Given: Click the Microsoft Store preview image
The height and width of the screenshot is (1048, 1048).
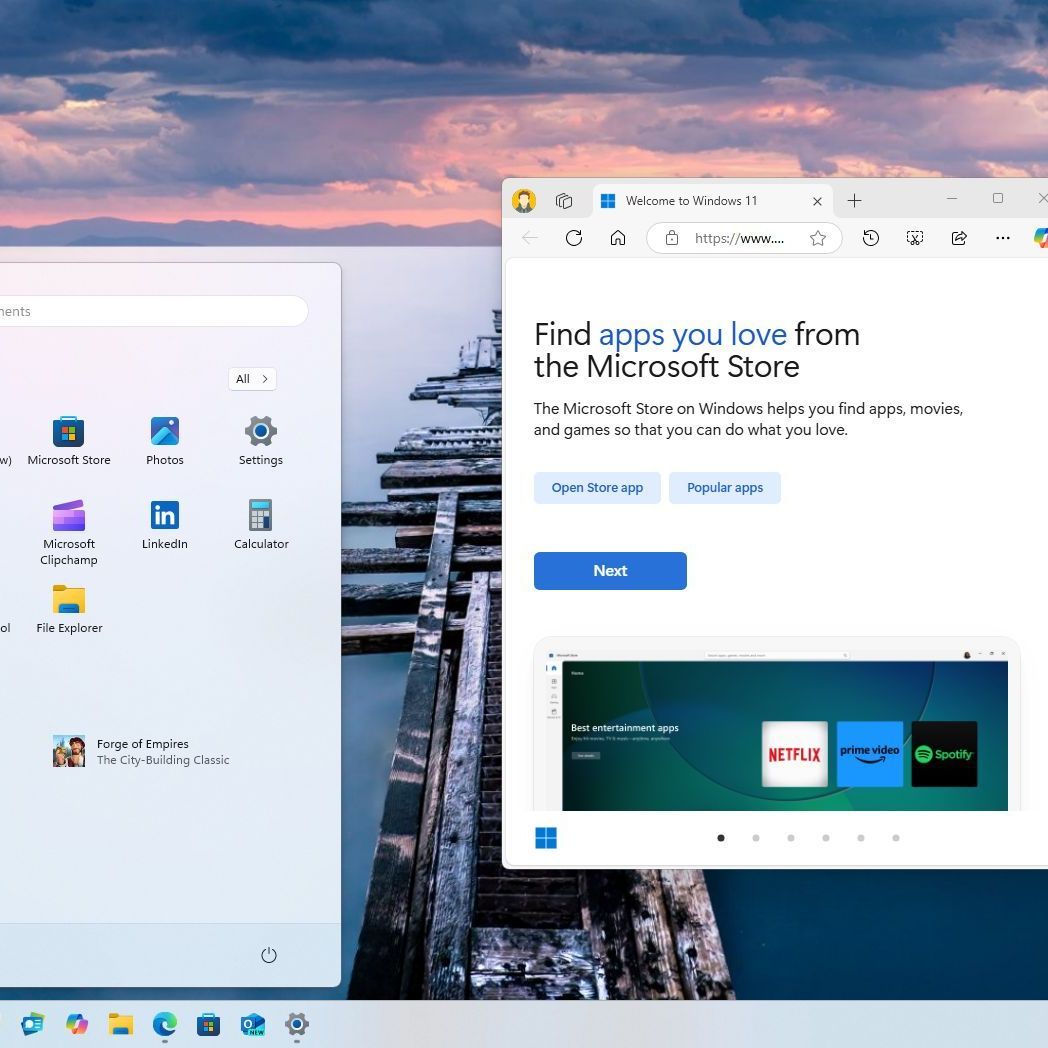Looking at the screenshot, I should pyautogui.click(x=777, y=725).
